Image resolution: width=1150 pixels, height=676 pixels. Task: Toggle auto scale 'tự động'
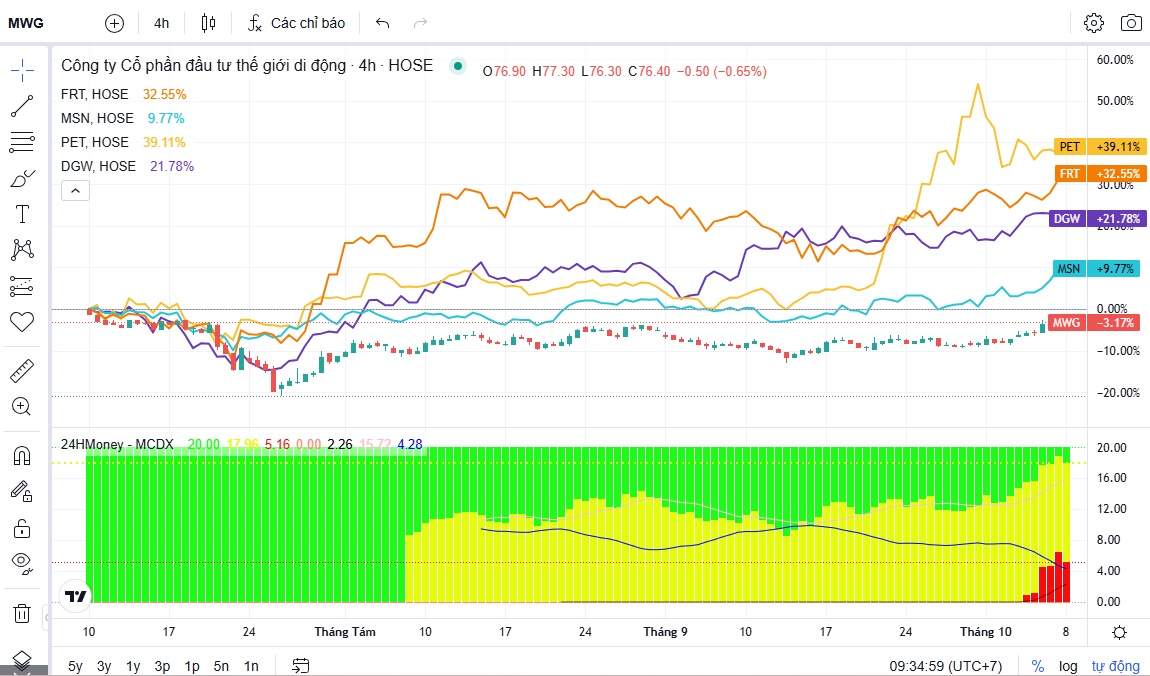point(1116,666)
